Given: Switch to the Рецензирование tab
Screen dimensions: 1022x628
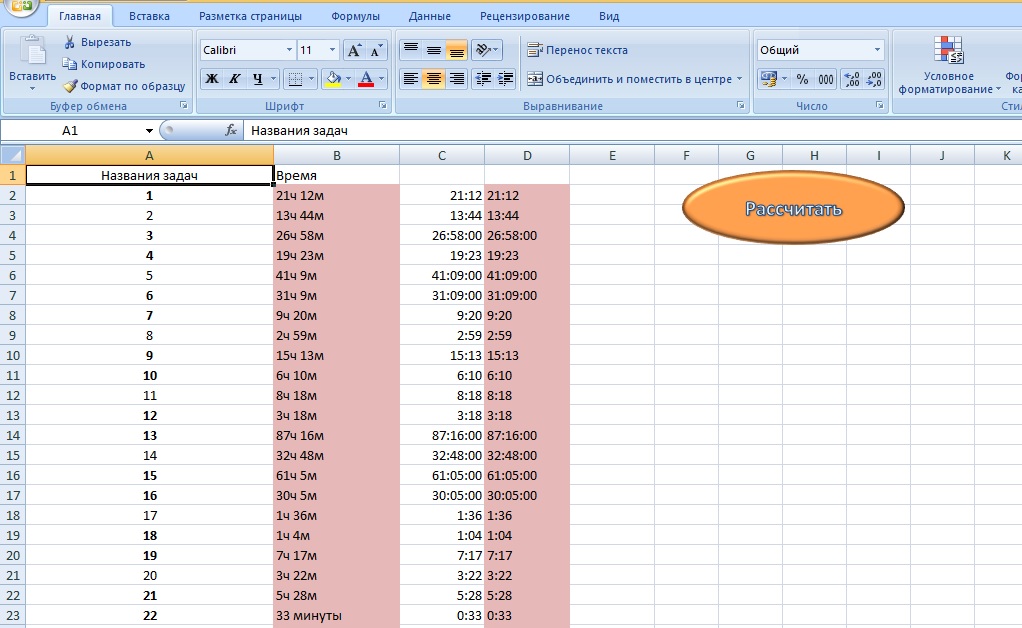Looking at the screenshot, I should click(525, 16).
